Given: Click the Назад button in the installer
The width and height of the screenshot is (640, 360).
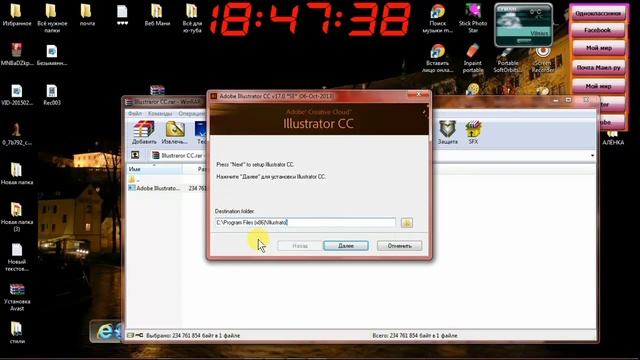Looking at the screenshot, I should (300, 246).
